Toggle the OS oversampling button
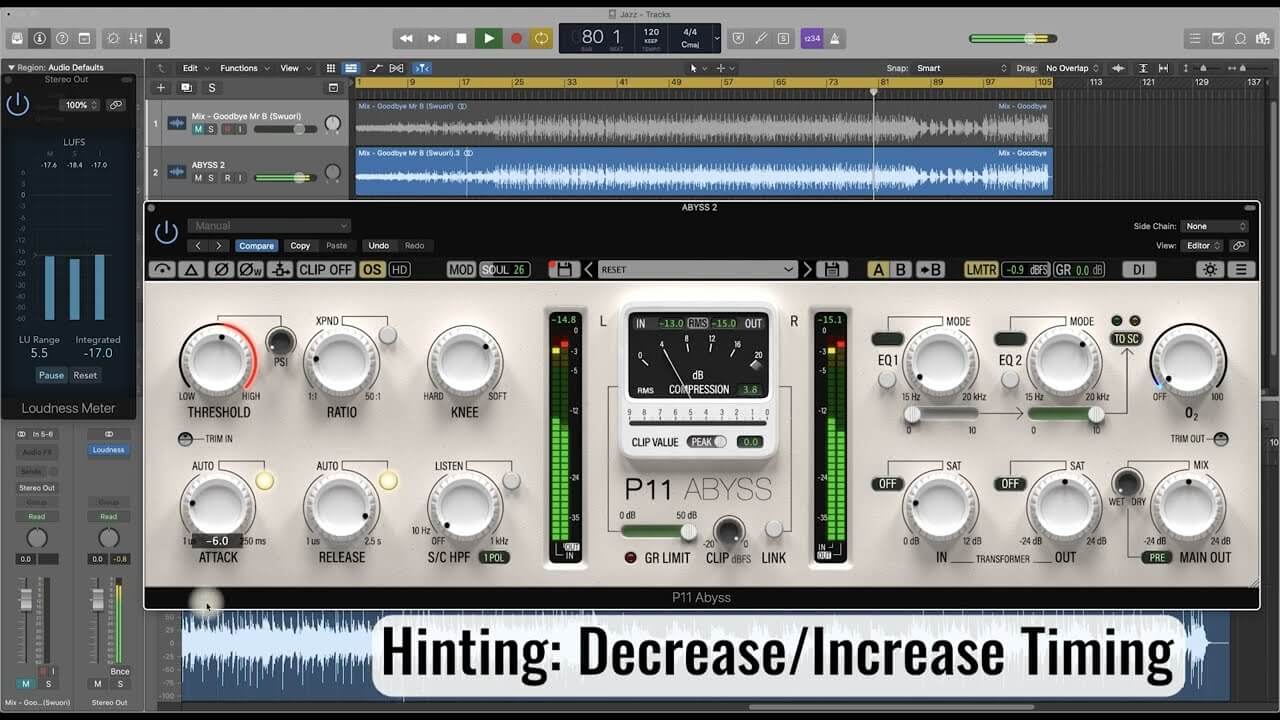 tap(372, 270)
